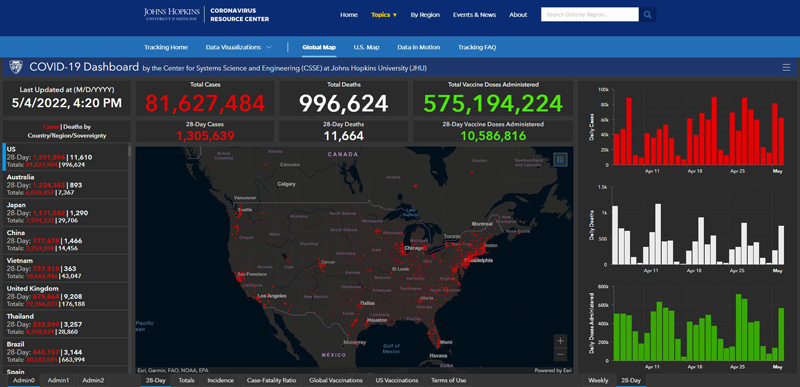800x387 pixels.
Task: Expand the Data Visualizations dropdown
Action: tap(238, 47)
